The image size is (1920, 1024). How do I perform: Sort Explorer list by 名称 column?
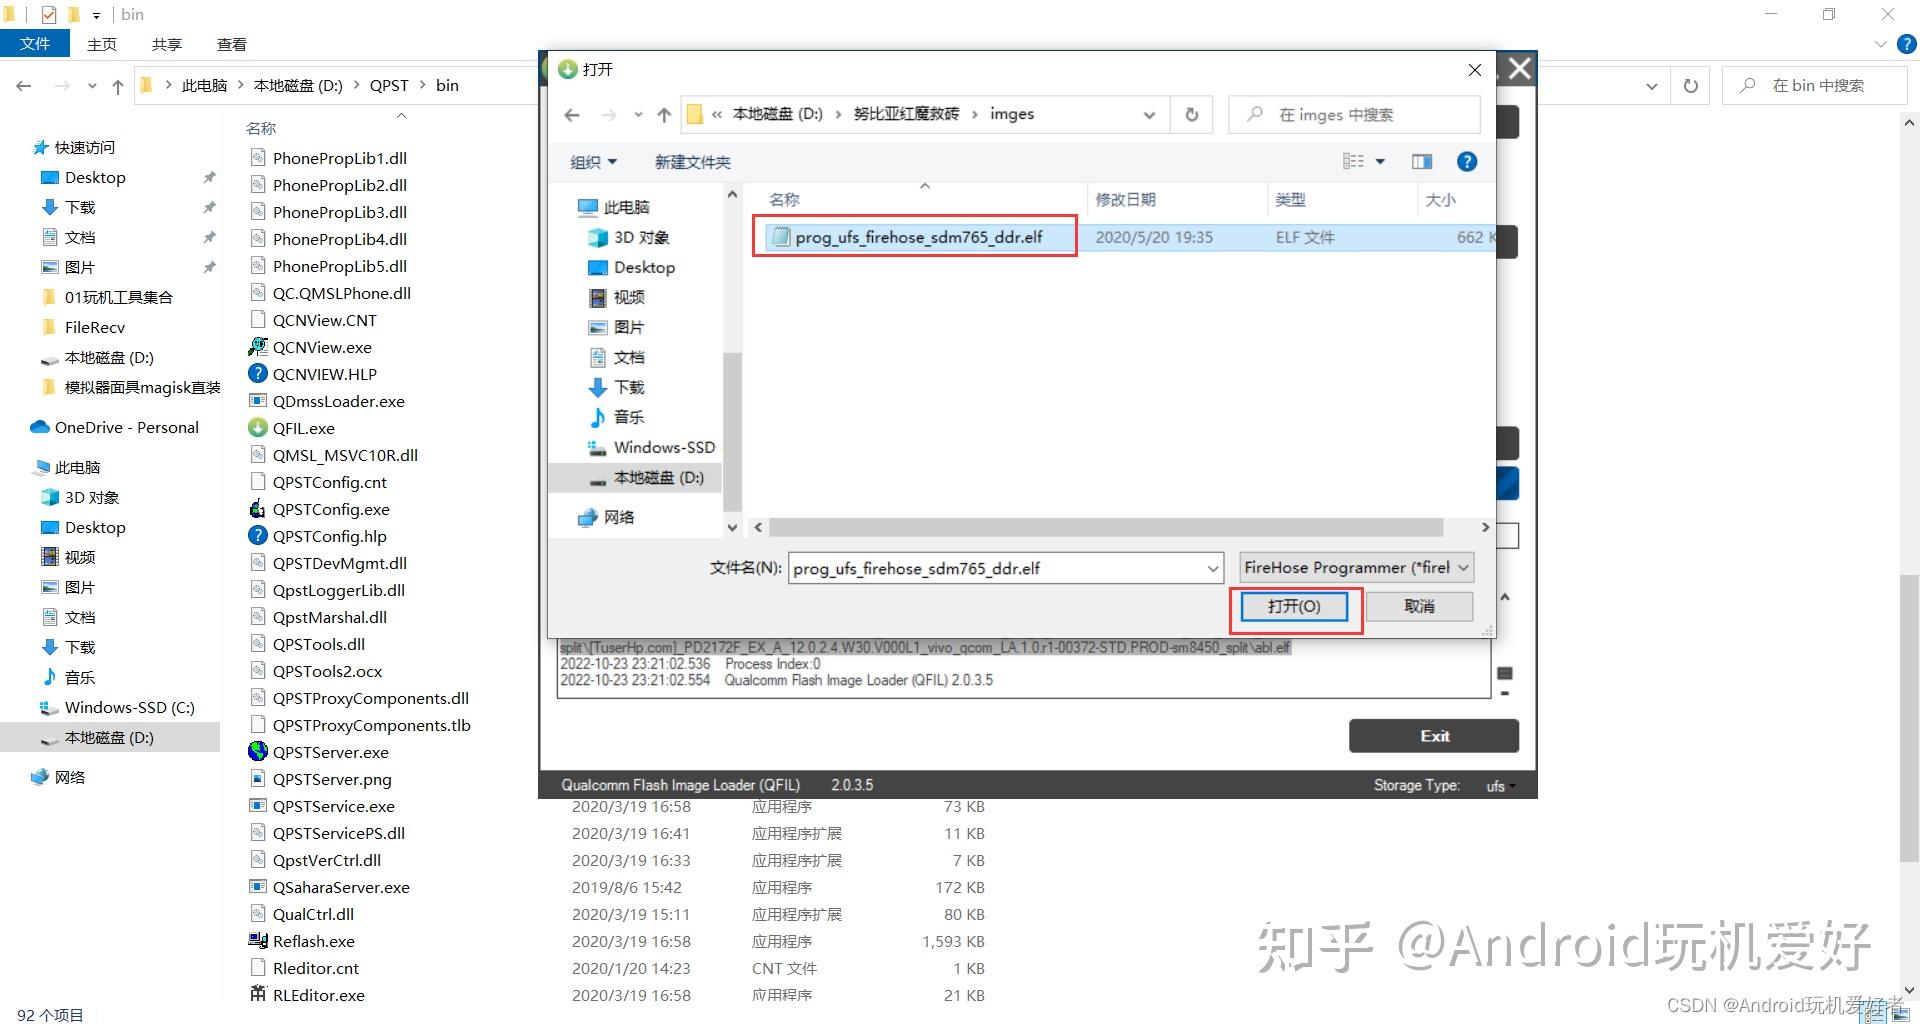click(261, 128)
